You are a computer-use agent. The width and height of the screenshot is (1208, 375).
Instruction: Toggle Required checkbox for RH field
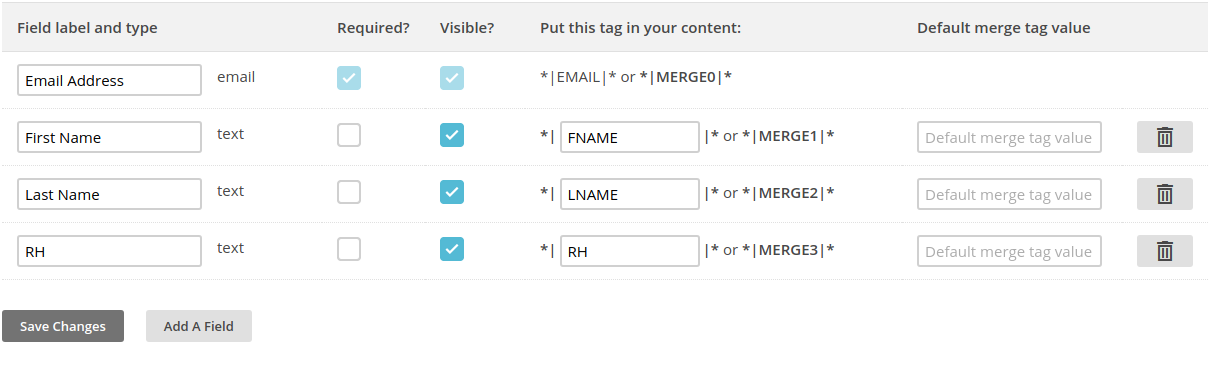tap(349, 249)
